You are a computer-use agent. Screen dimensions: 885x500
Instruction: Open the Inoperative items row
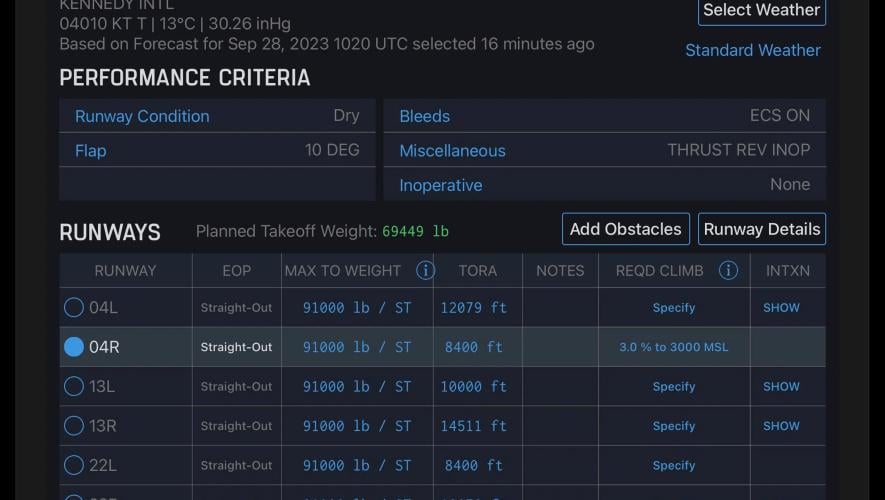click(x=604, y=185)
